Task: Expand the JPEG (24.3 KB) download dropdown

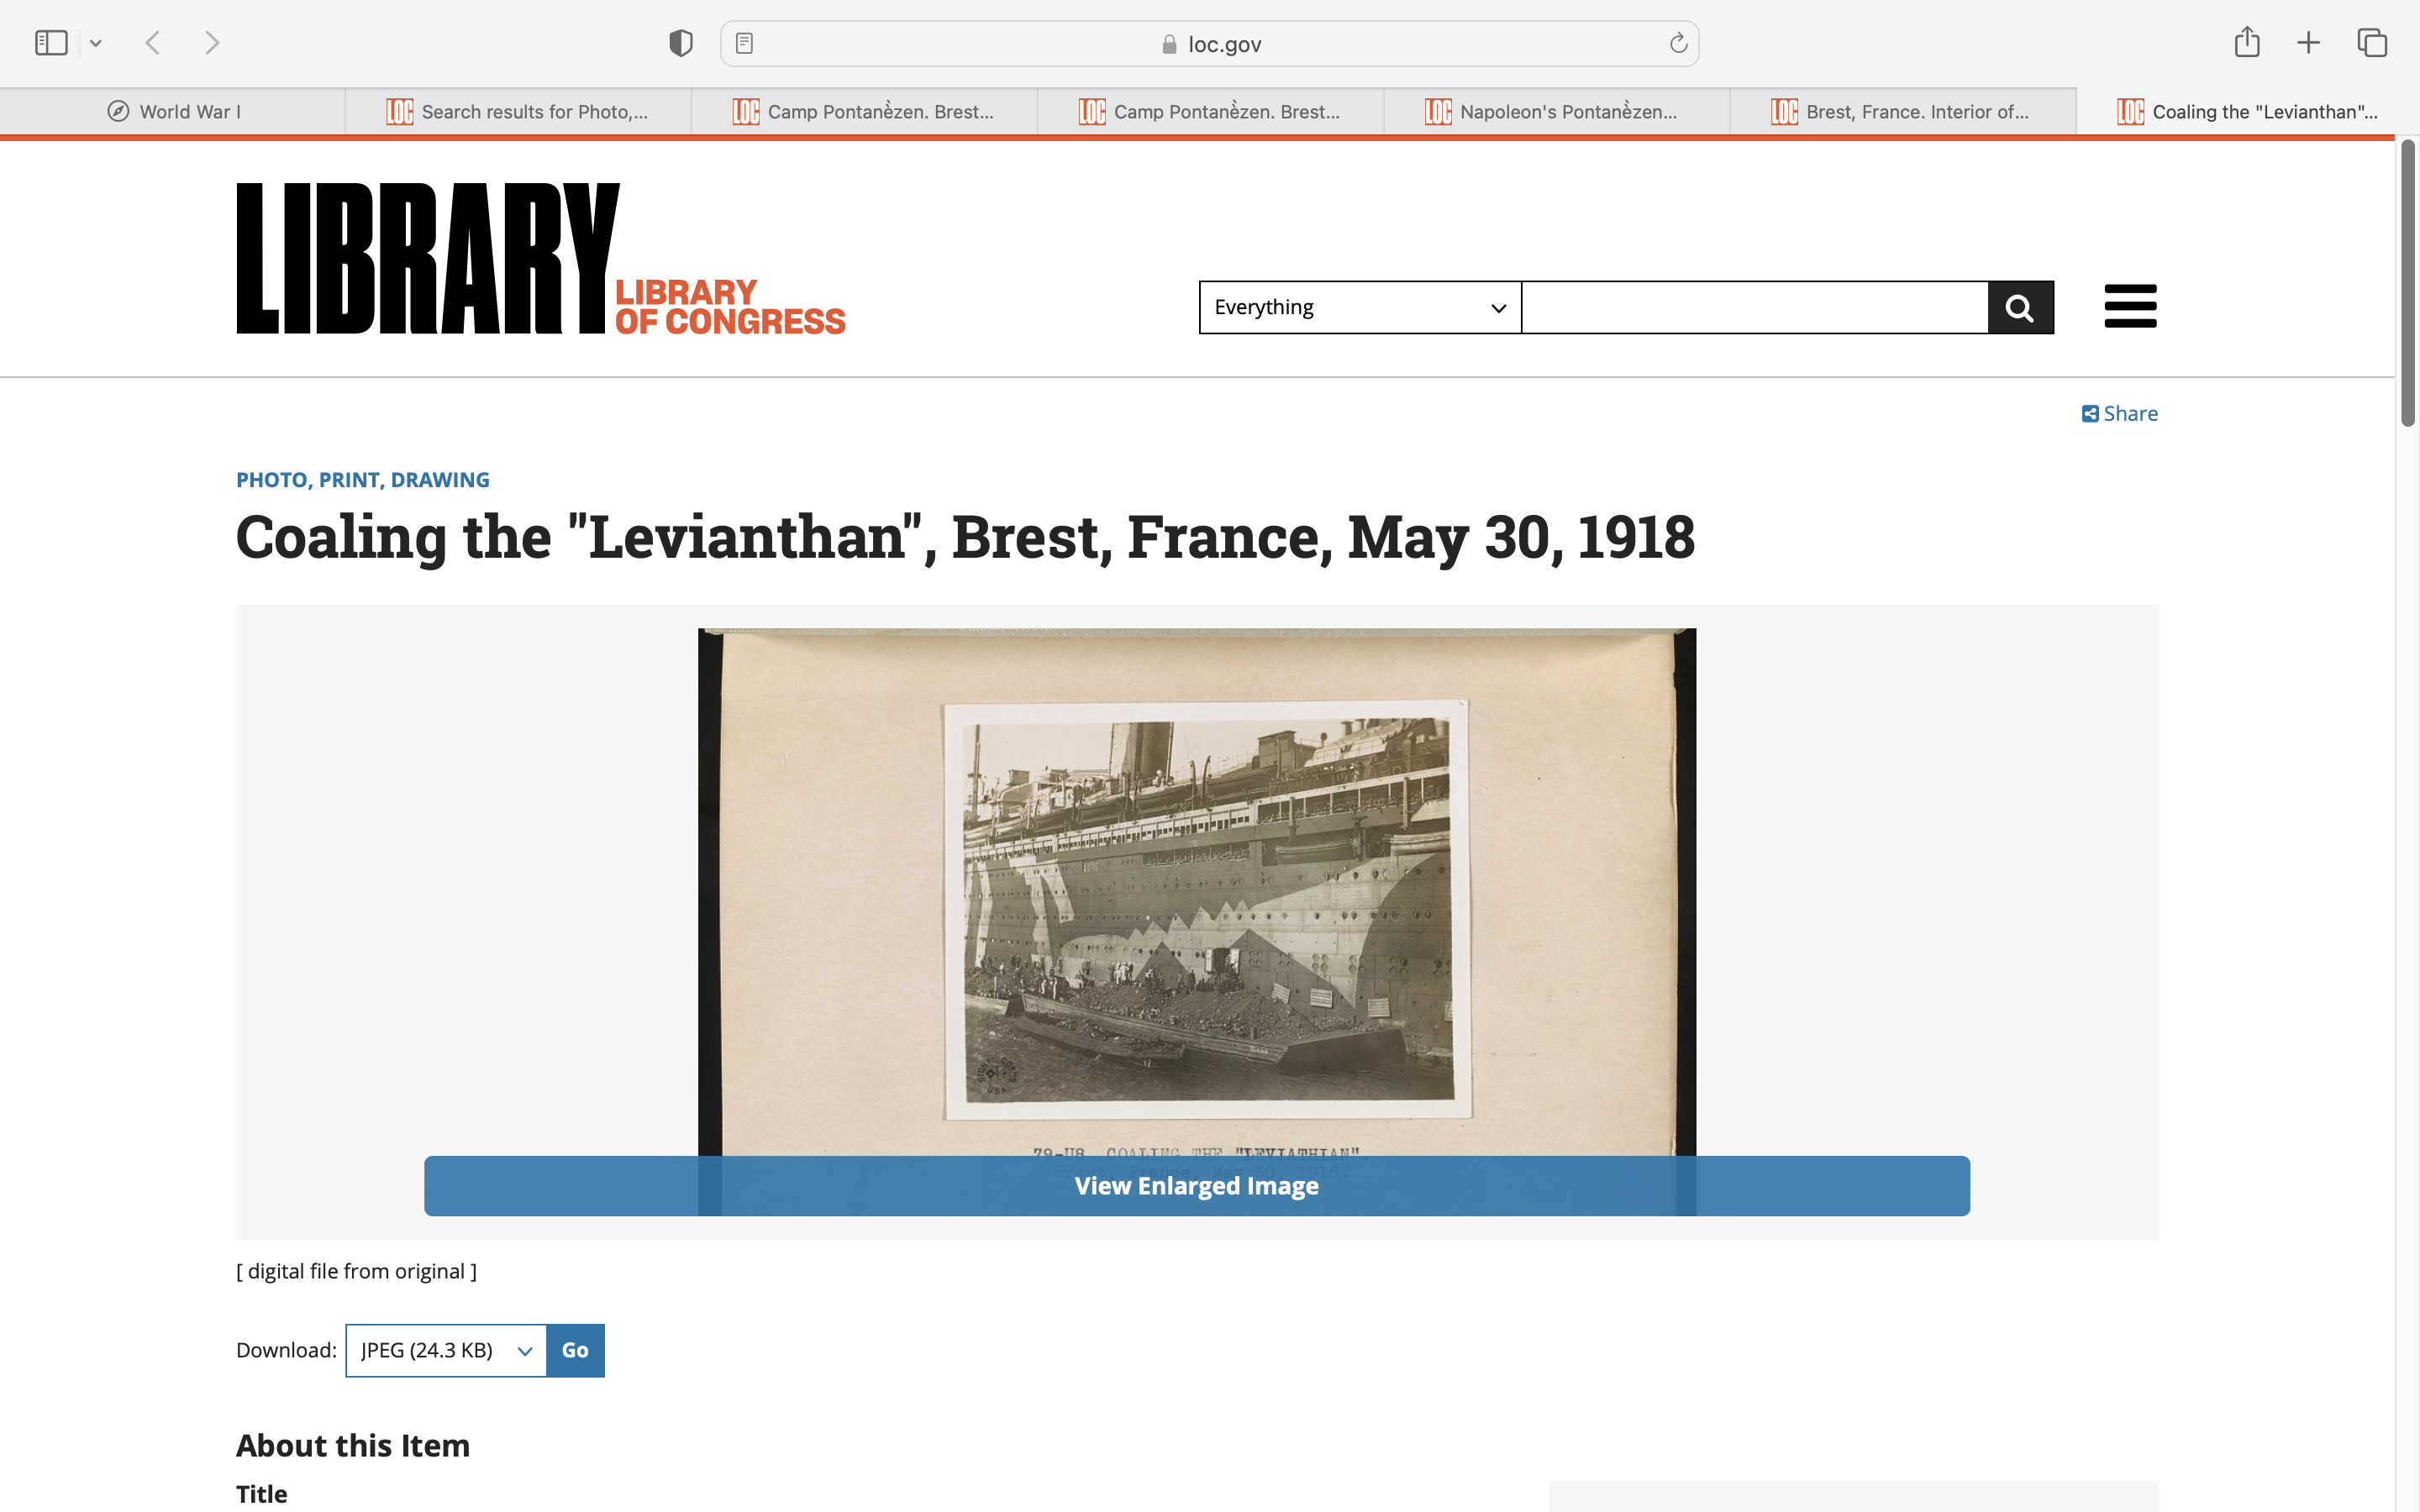Action: point(446,1350)
